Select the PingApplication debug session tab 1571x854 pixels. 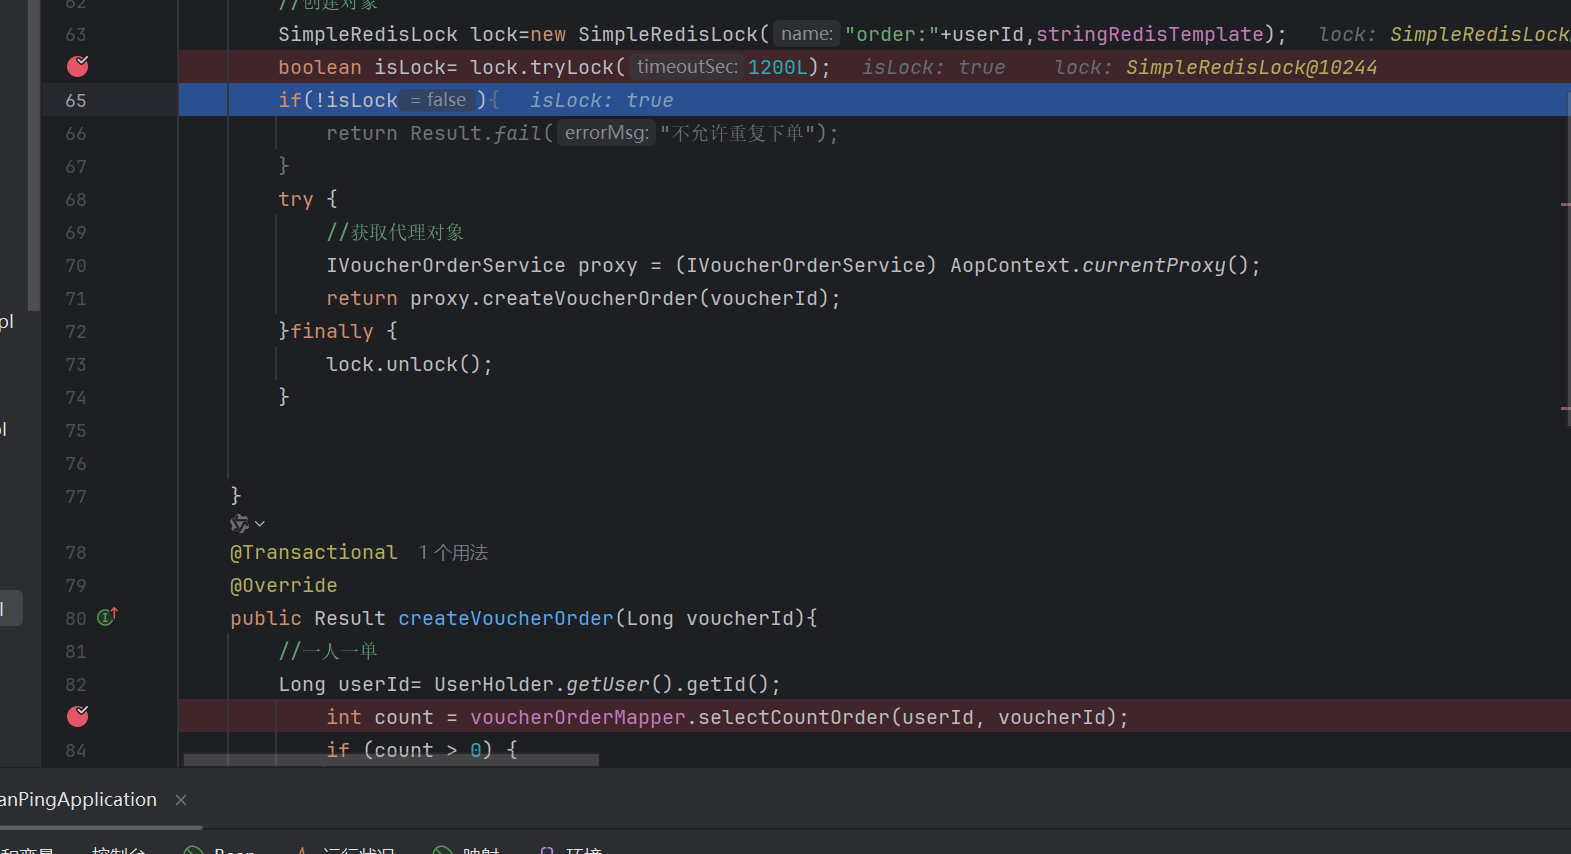pos(78,799)
